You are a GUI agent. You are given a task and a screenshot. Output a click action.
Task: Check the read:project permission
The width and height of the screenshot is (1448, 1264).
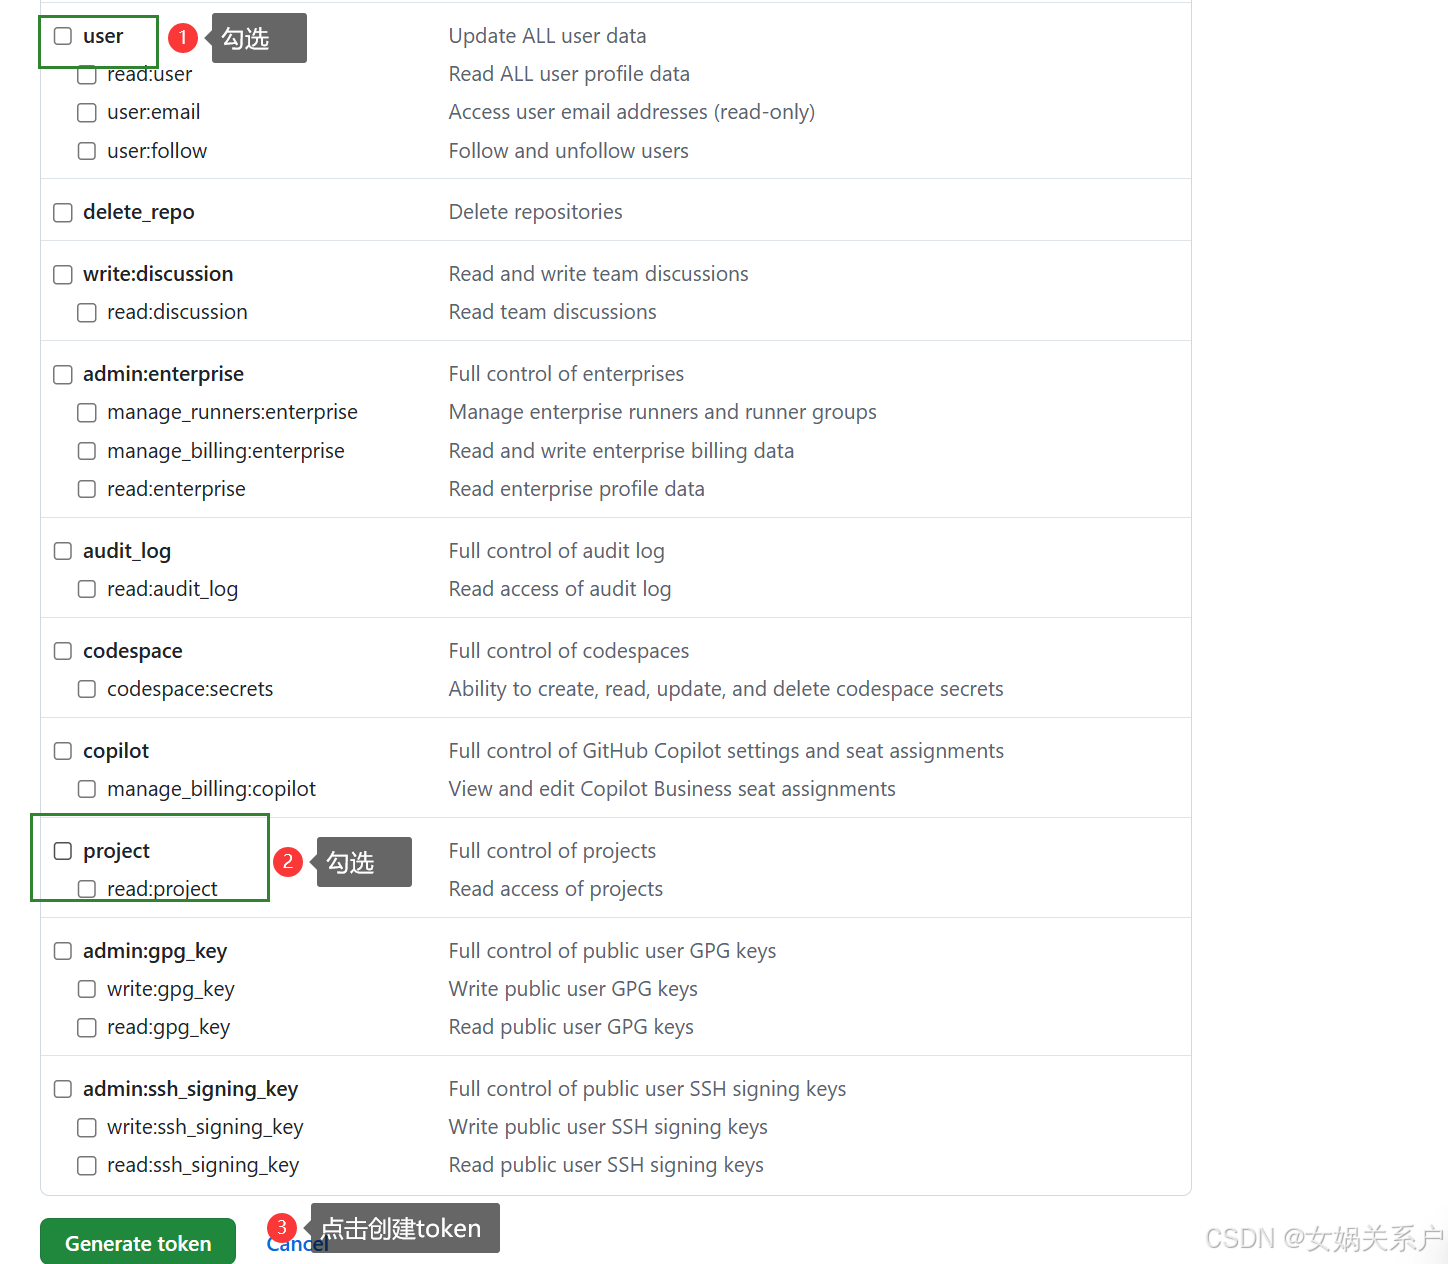pyautogui.click(x=87, y=888)
